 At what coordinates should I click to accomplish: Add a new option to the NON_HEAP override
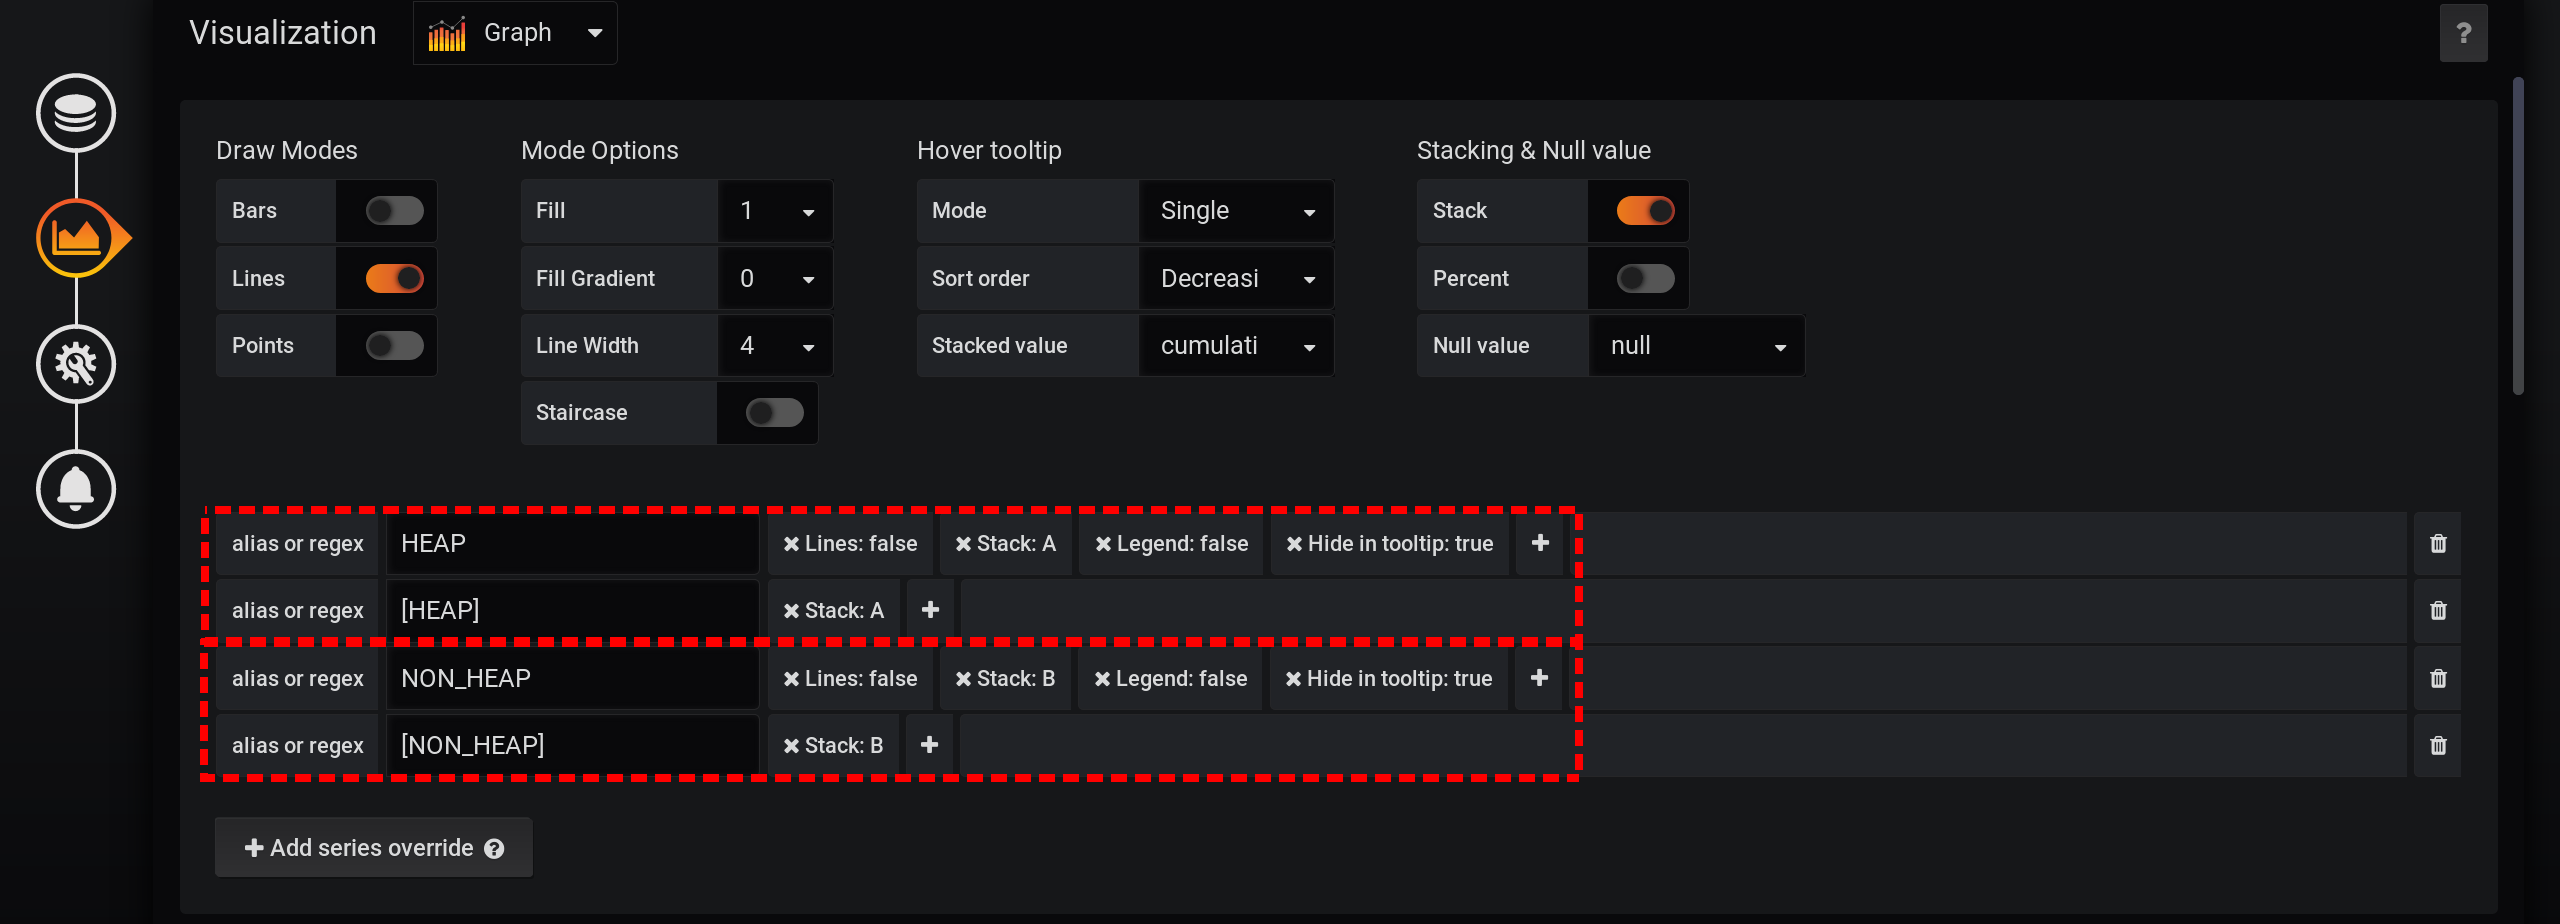pyautogui.click(x=1538, y=678)
